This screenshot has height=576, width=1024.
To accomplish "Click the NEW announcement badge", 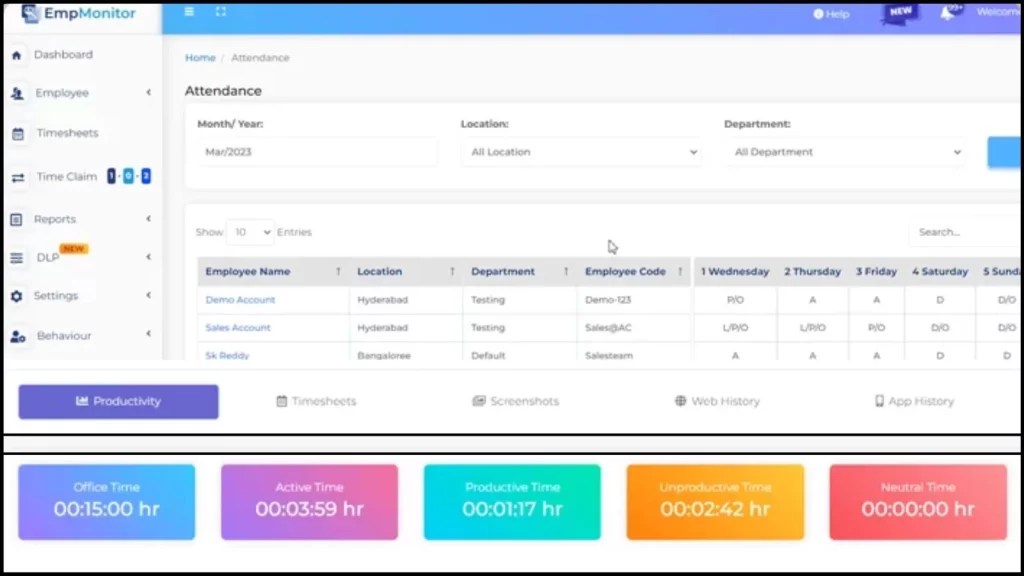I will click(x=900, y=13).
